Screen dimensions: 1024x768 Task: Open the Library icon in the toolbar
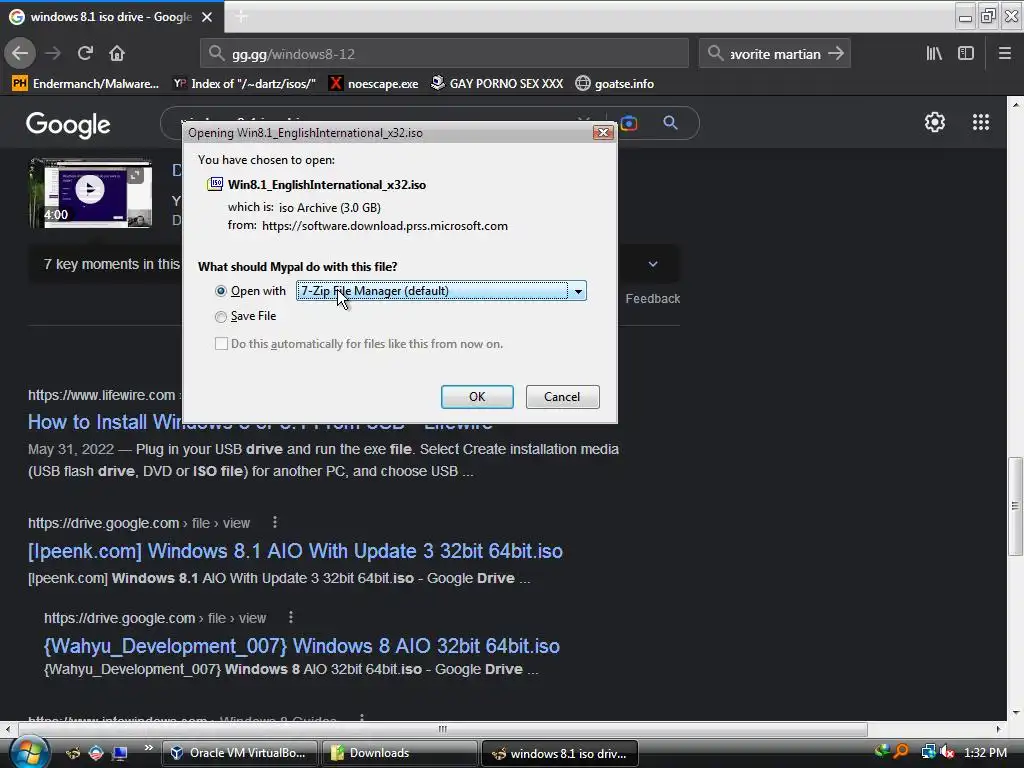[934, 53]
